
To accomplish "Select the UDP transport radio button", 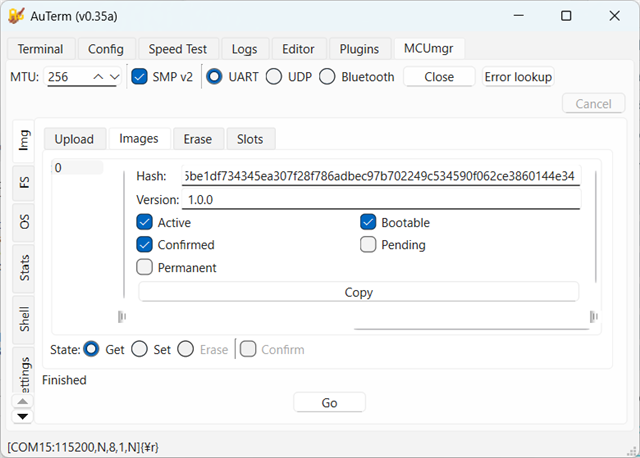I will pyautogui.click(x=273, y=77).
